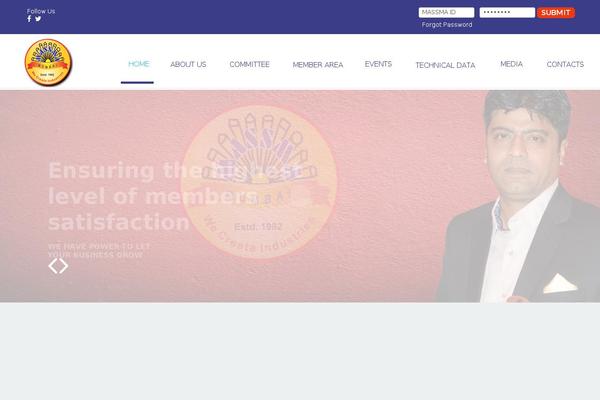This screenshot has width=600, height=400.
Task: Open the Facebook page icon
Action: coord(29,19)
